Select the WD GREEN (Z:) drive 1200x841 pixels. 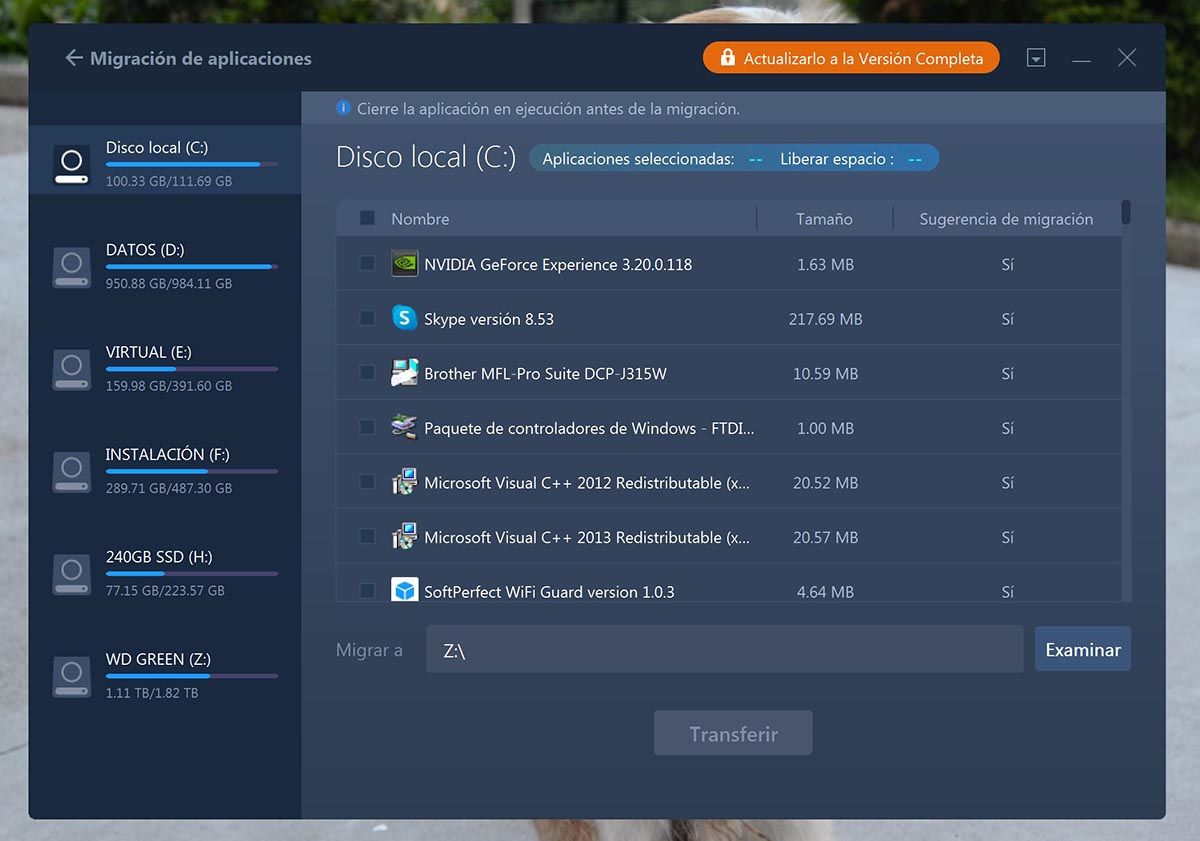tap(165, 676)
